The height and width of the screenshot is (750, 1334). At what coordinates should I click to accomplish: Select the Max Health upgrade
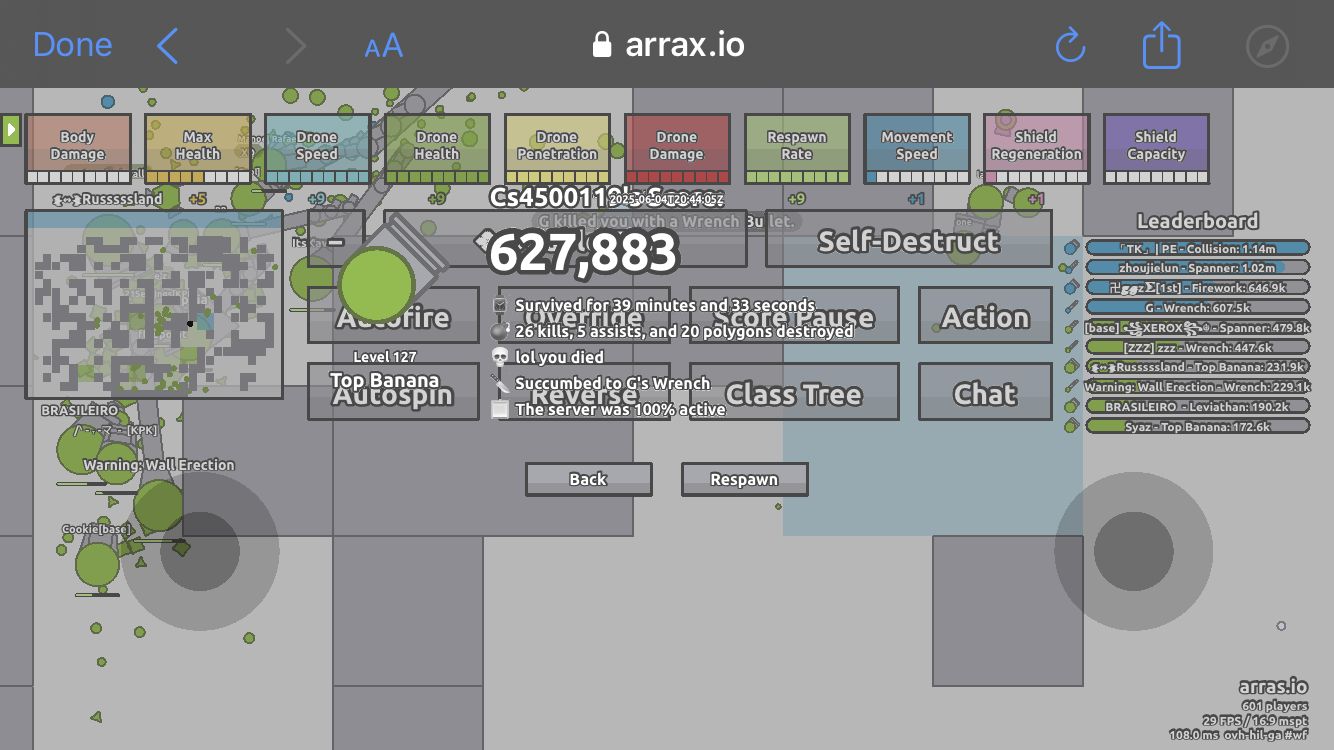(x=198, y=149)
